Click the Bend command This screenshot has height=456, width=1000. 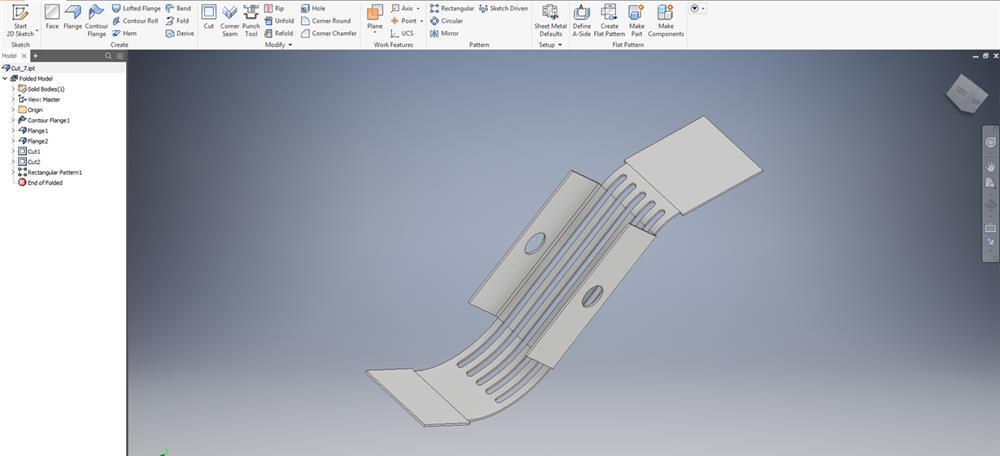178,8
